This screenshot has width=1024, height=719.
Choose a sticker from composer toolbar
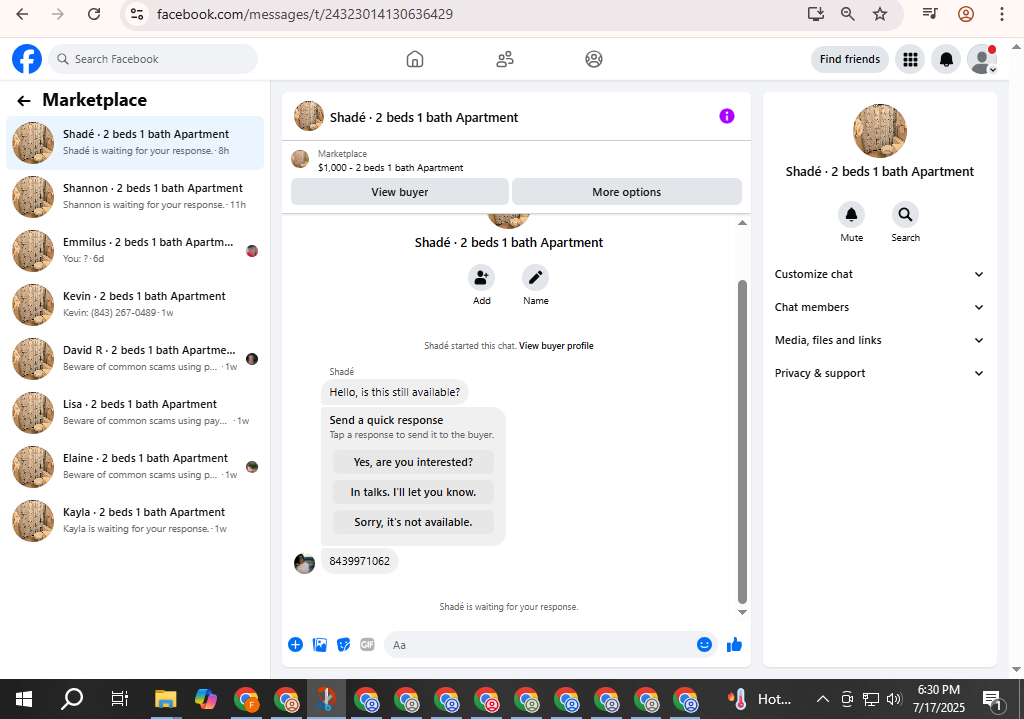tap(344, 645)
